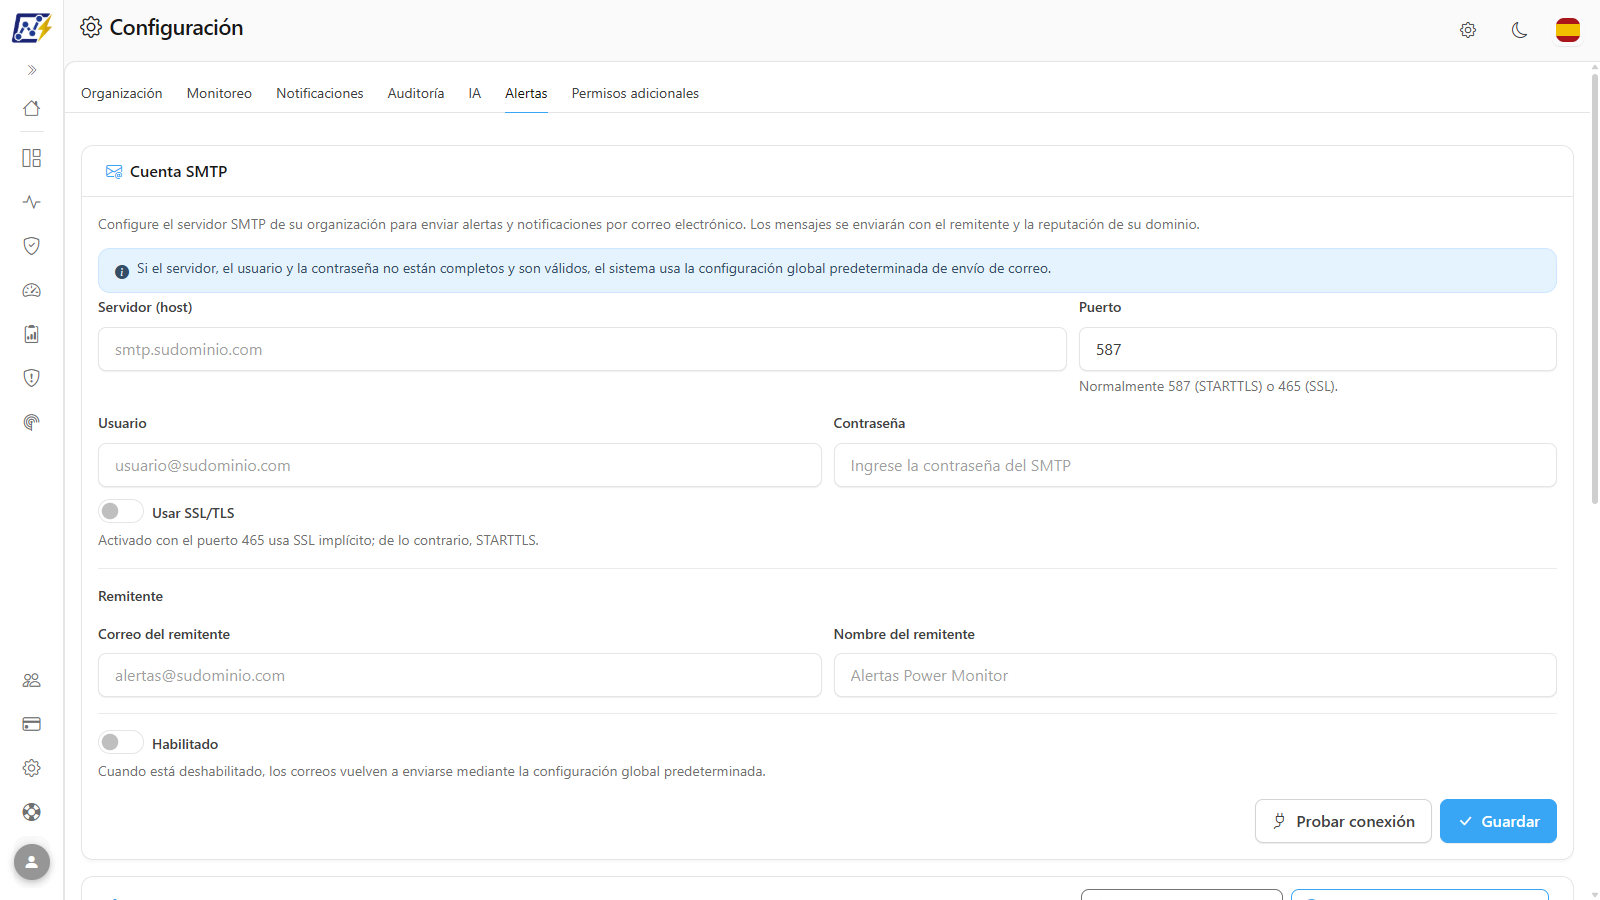Click the page vertical scrollbar
Screen dimensions: 1600x900
tap(1594, 288)
